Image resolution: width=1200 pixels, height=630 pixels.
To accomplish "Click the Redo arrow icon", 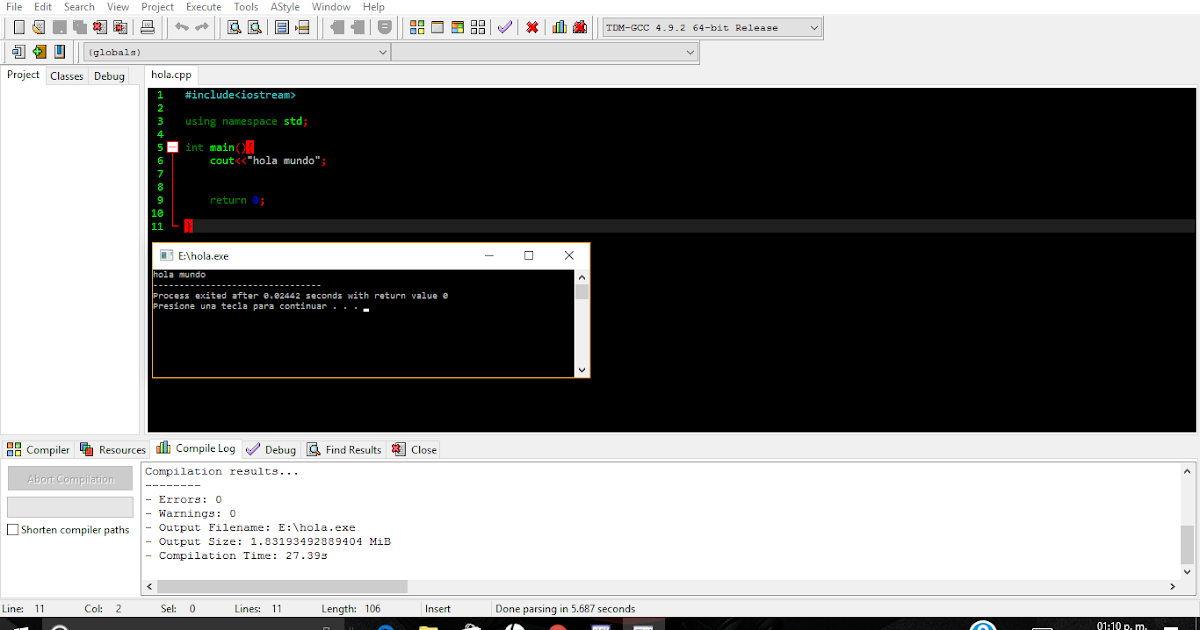I will [x=203, y=27].
